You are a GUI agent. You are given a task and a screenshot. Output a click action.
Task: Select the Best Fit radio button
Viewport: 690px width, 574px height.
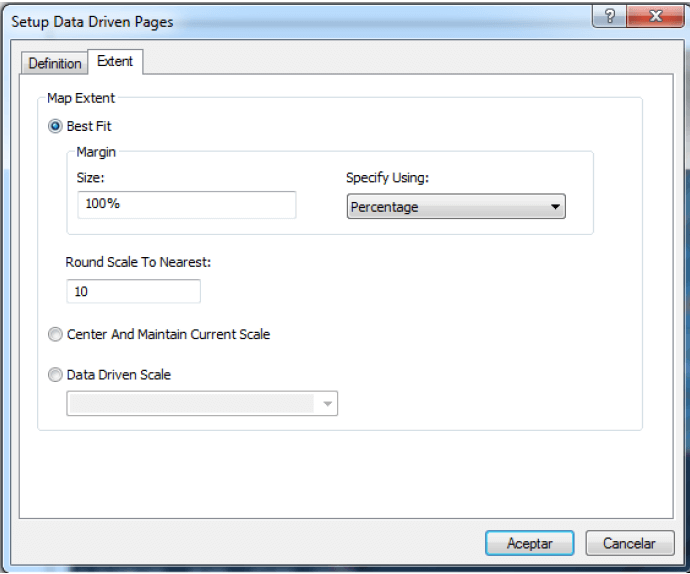(55, 126)
